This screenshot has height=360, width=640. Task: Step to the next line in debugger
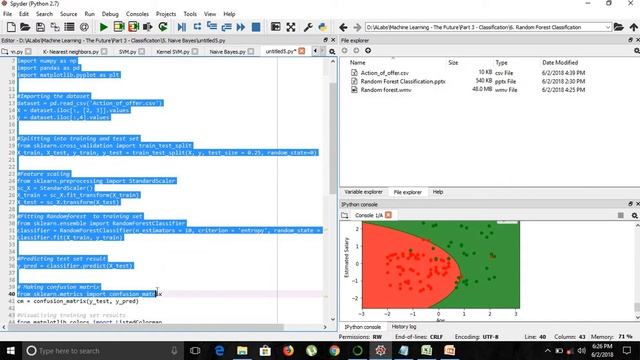[197, 27]
